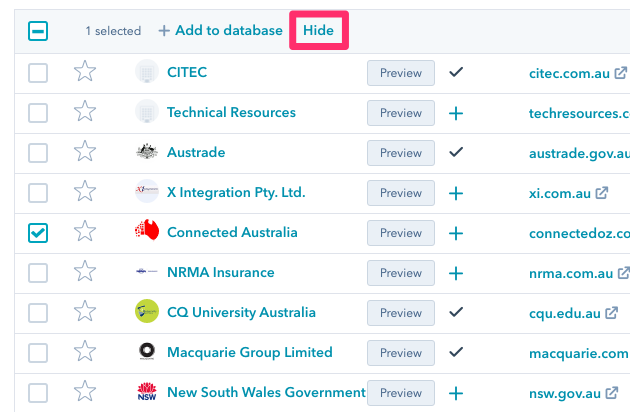The image size is (630, 412).
Task: Click the Technical Resources company logo
Action: [147, 112]
